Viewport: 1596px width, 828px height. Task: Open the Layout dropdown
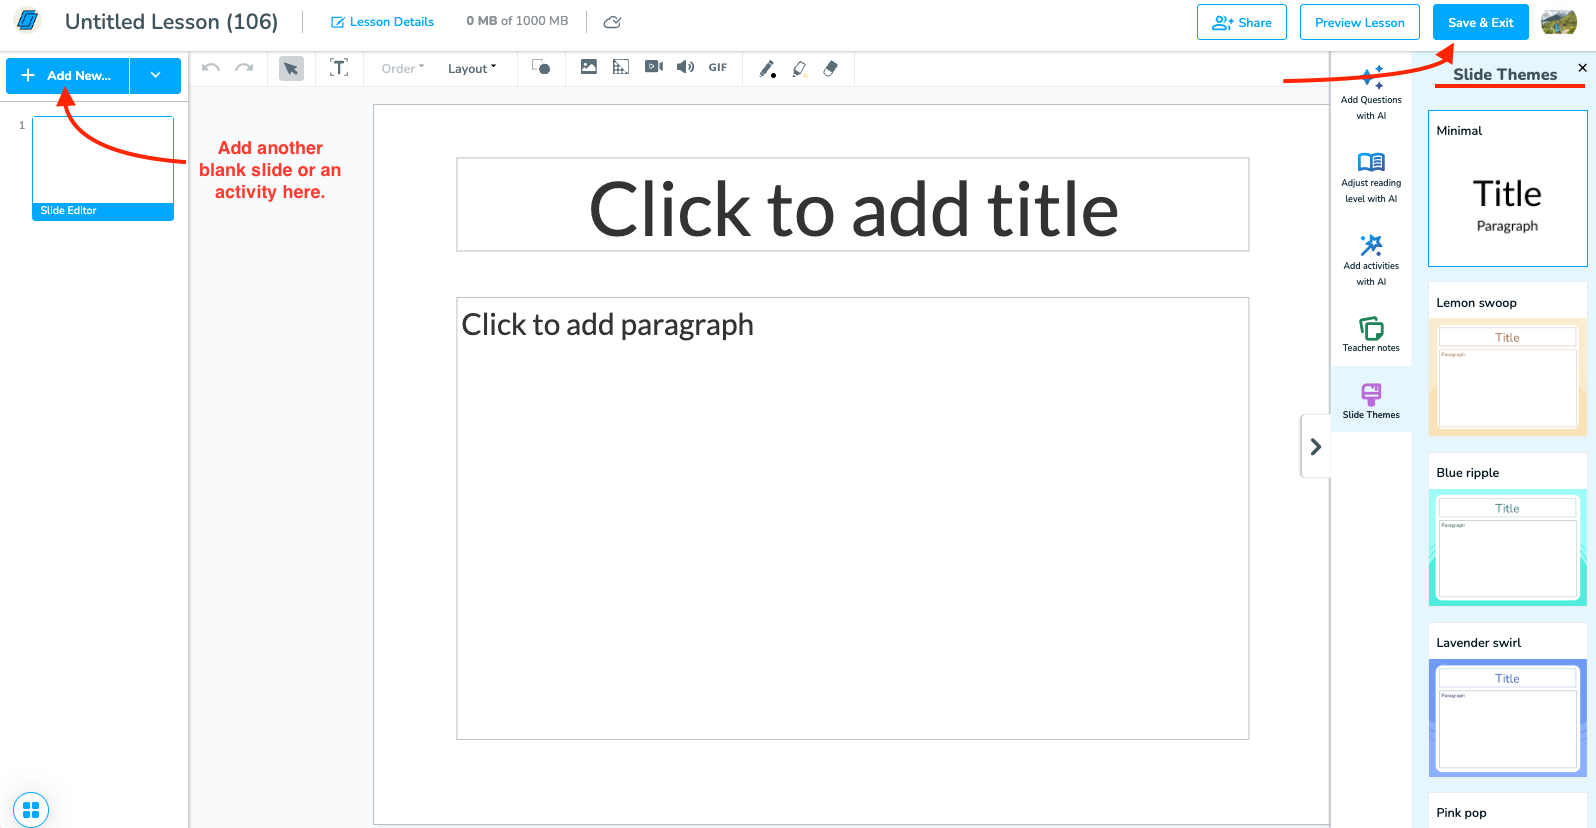[x=472, y=68]
